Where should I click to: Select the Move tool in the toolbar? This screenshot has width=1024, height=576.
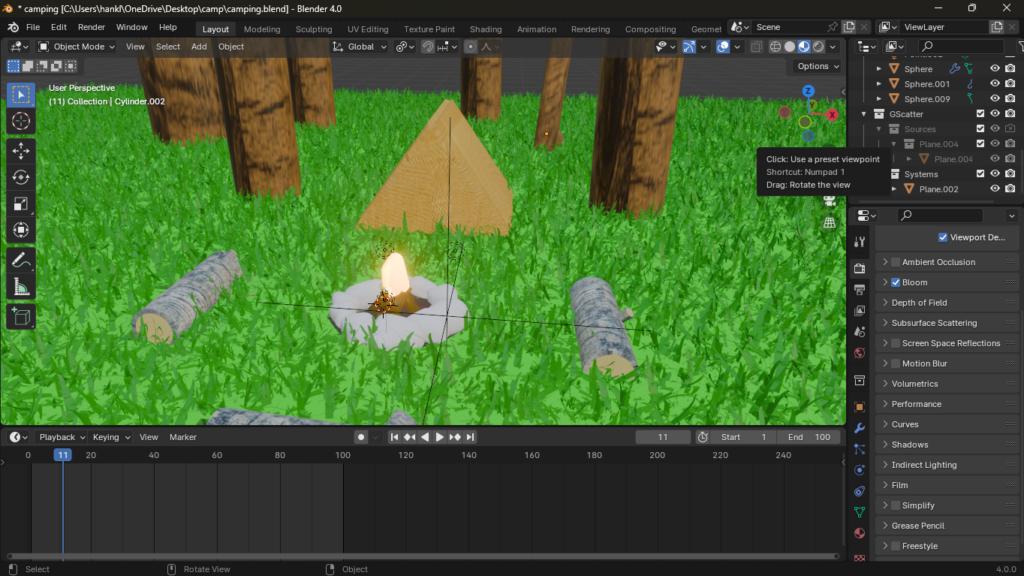[20, 150]
